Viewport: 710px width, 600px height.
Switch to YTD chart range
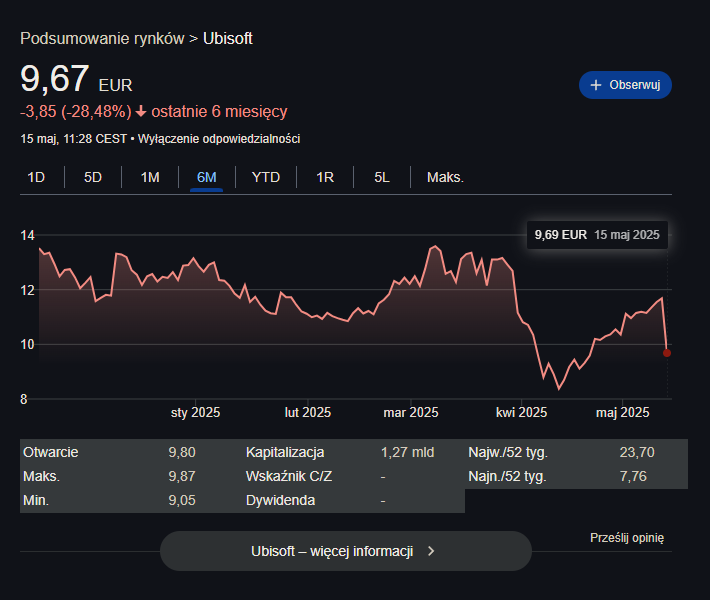click(x=266, y=177)
